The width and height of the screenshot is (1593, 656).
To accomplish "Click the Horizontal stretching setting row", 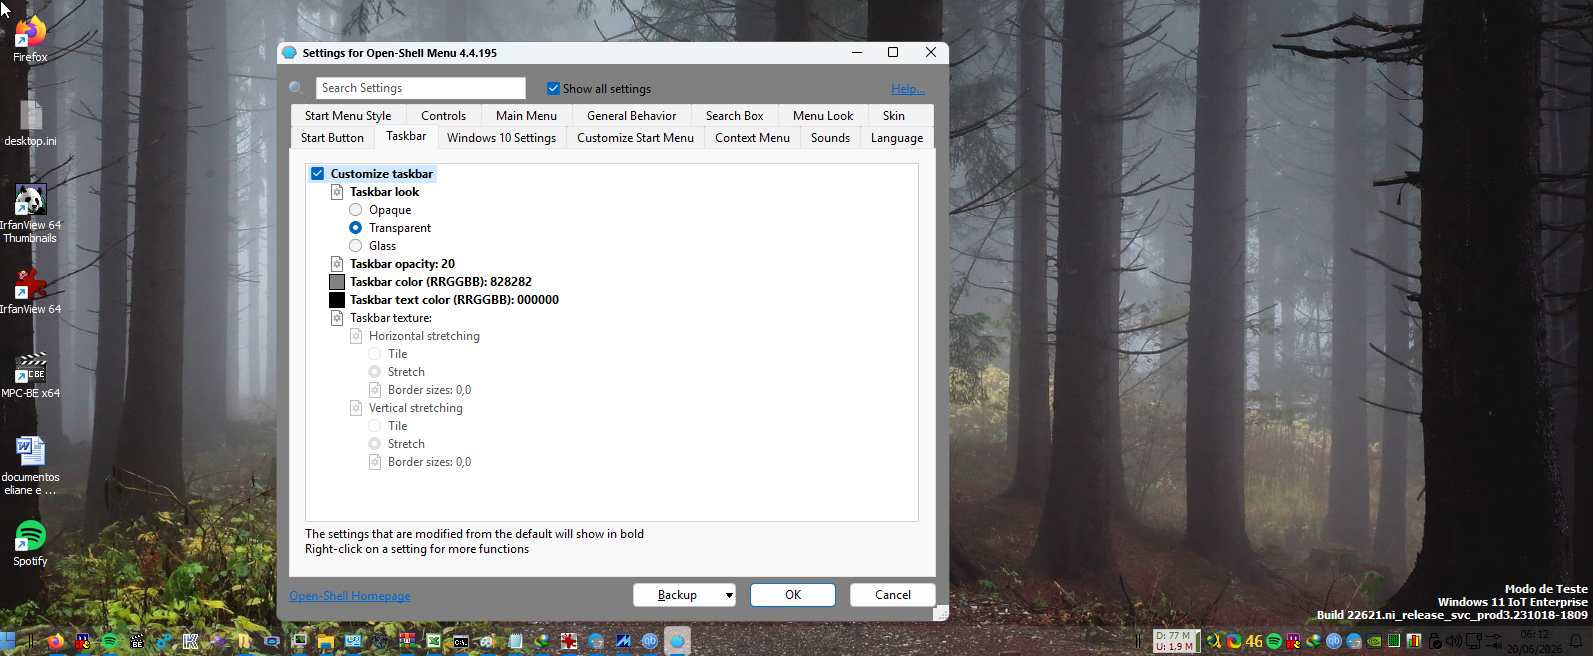I will point(424,336).
